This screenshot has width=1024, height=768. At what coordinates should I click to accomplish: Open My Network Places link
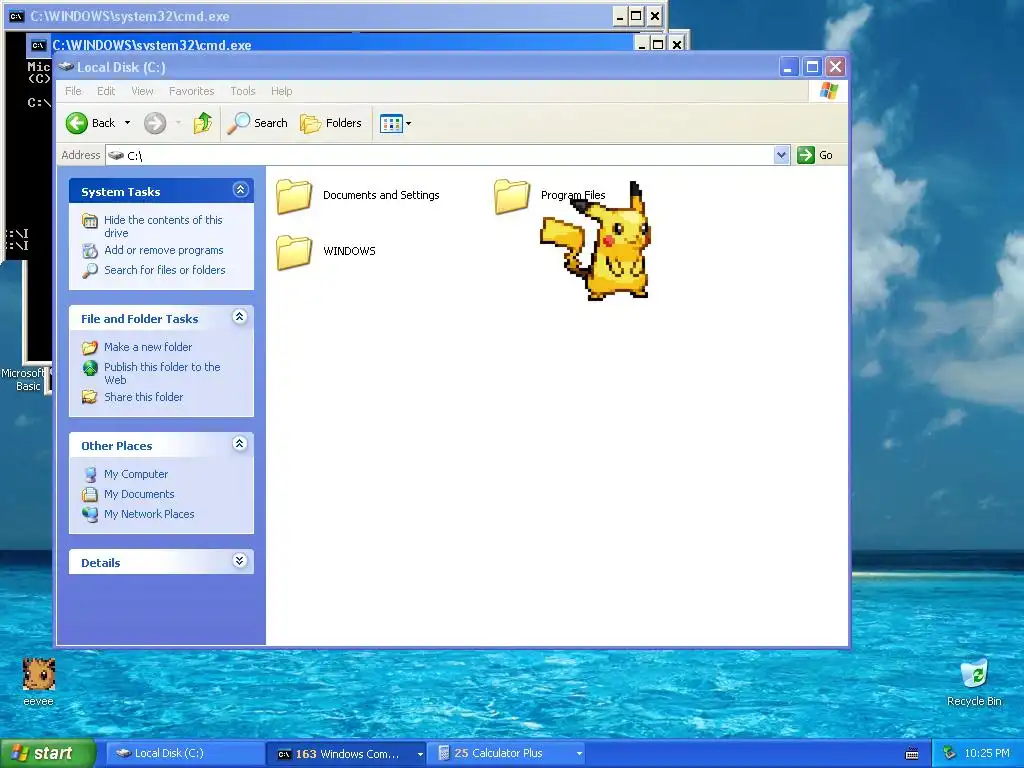(150, 514)
